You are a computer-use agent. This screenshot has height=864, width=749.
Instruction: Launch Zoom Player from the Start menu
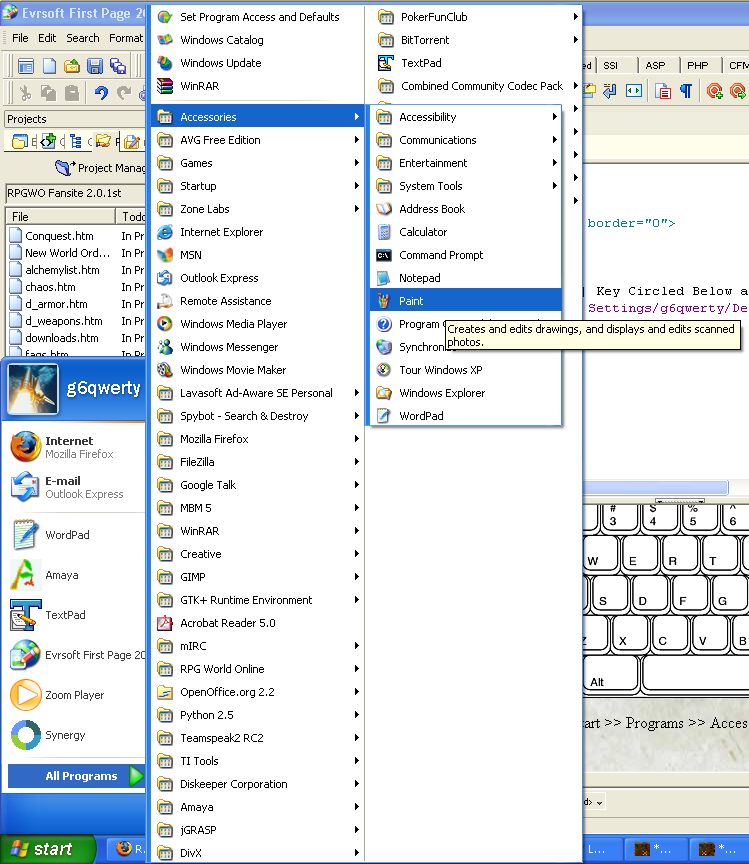74,695
